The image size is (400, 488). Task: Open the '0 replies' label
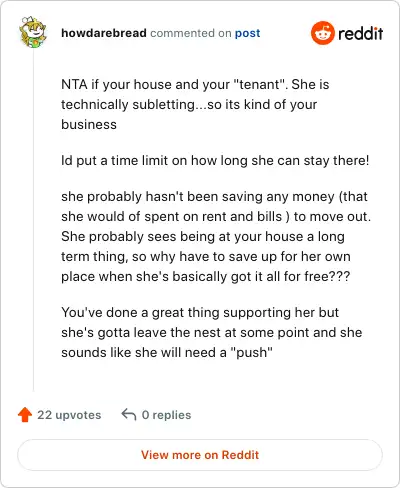click(x=166, y=415)
